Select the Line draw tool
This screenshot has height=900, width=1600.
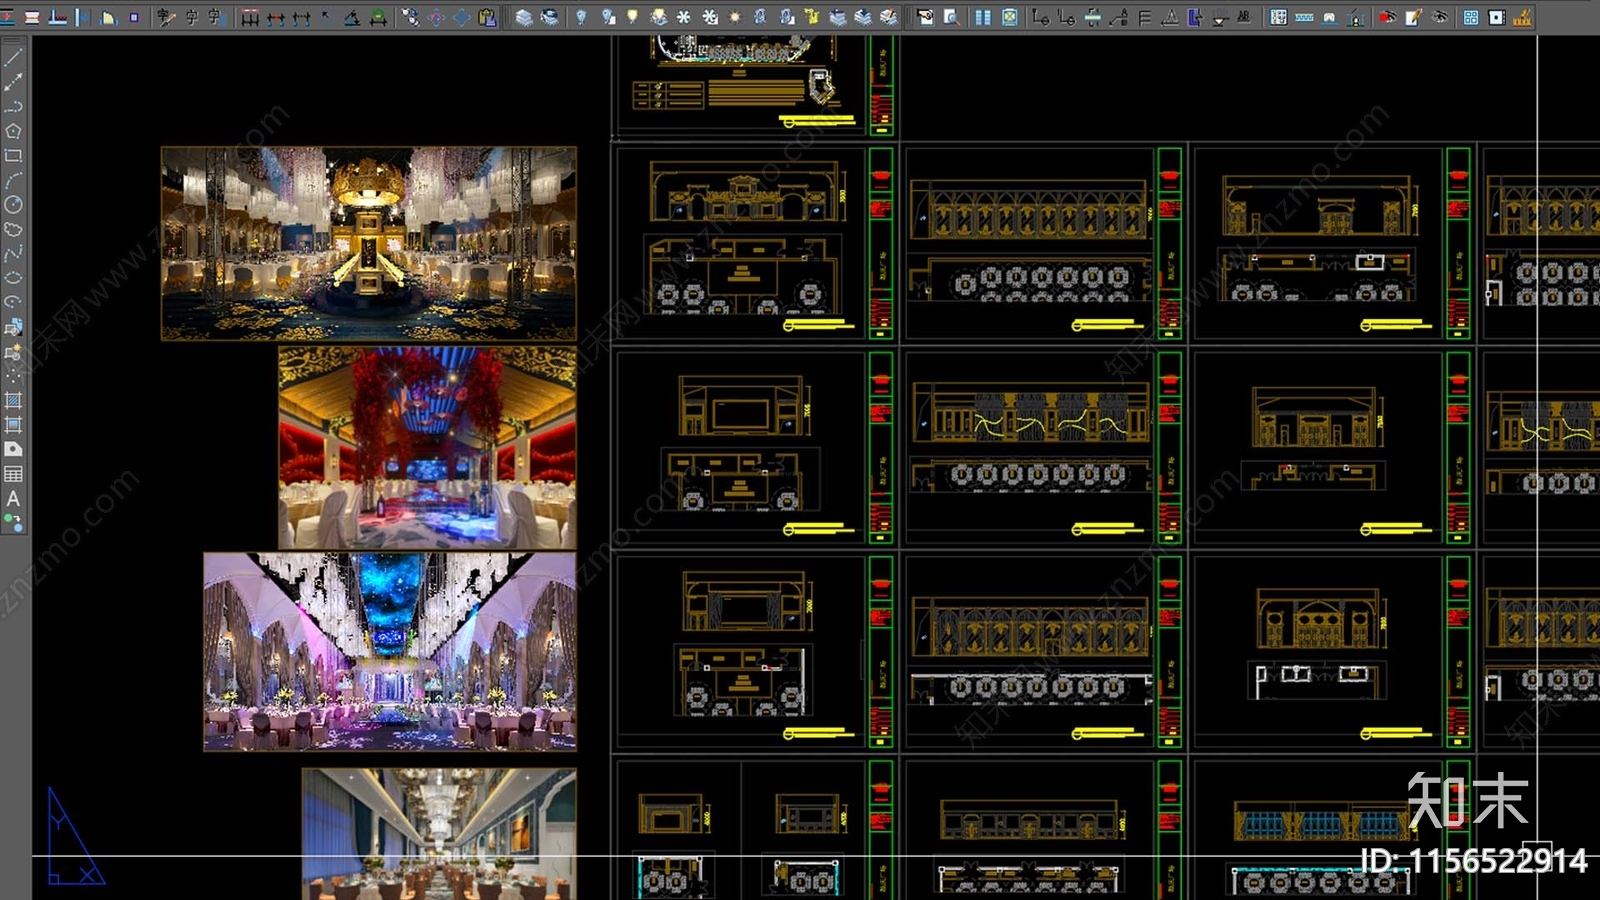click(13, 58)
